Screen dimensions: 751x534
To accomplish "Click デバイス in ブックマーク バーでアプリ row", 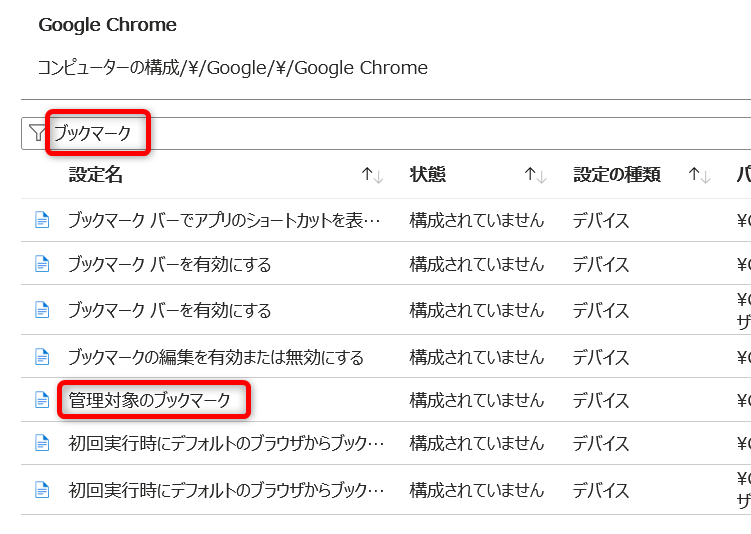I will click(x=601, y=220).
